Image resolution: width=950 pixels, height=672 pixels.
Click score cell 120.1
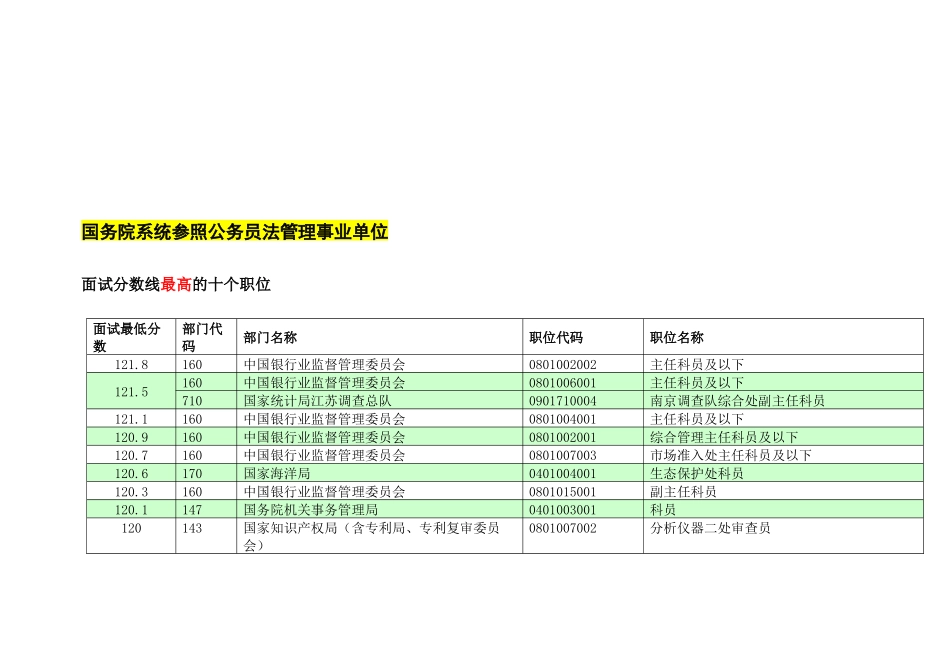131,510
